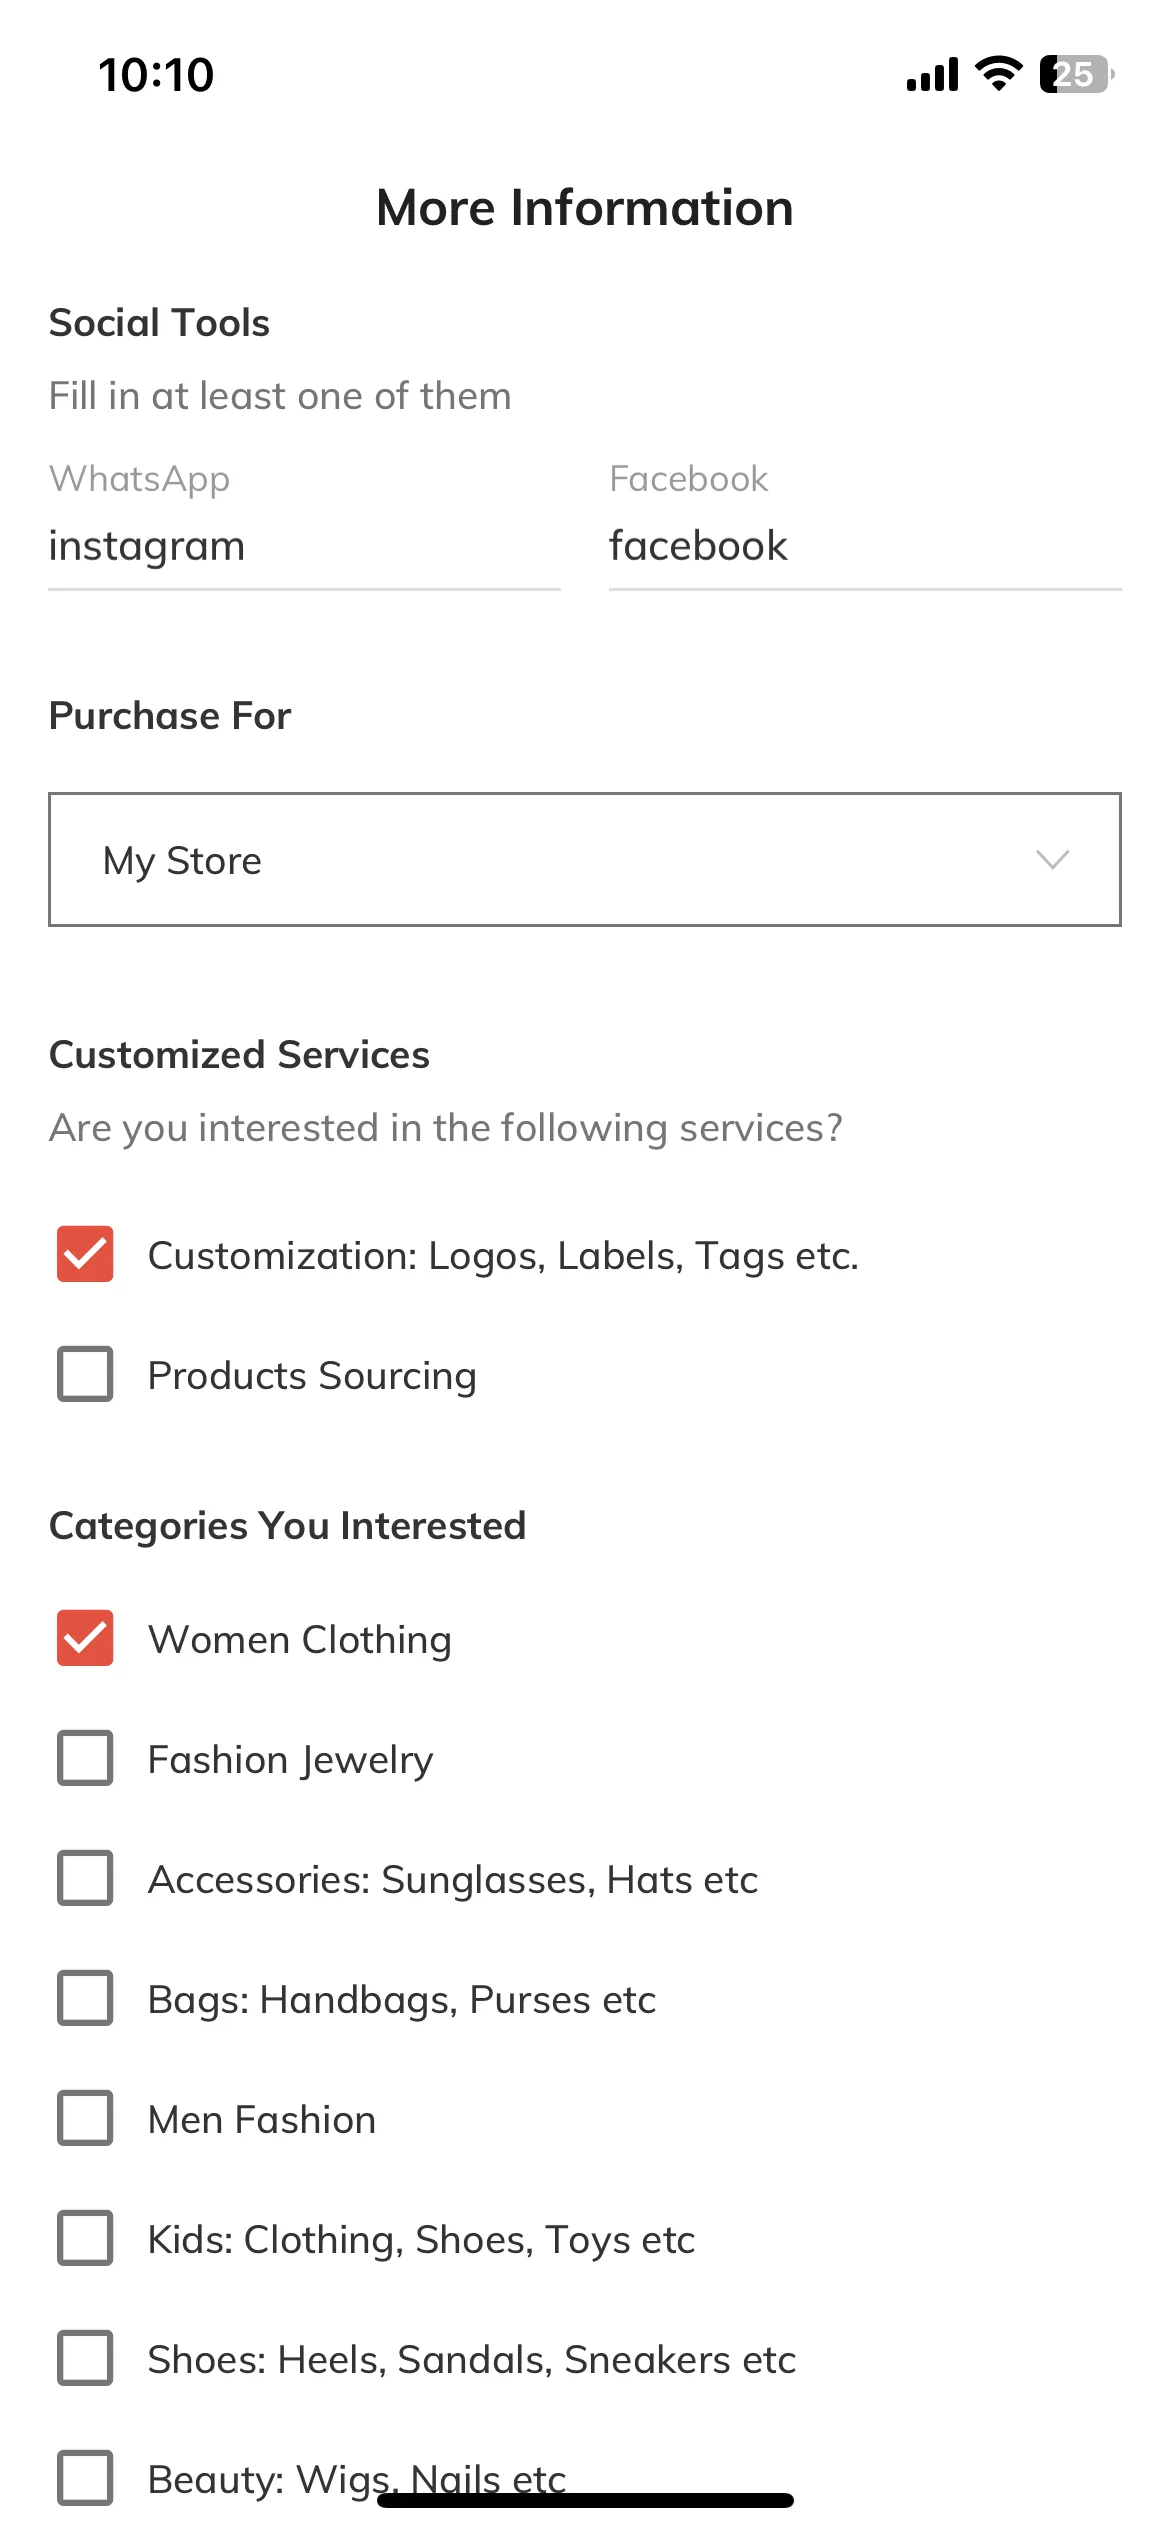
Task: Check the Fashion Jewelry category
Action: [x=85, y=1758]
